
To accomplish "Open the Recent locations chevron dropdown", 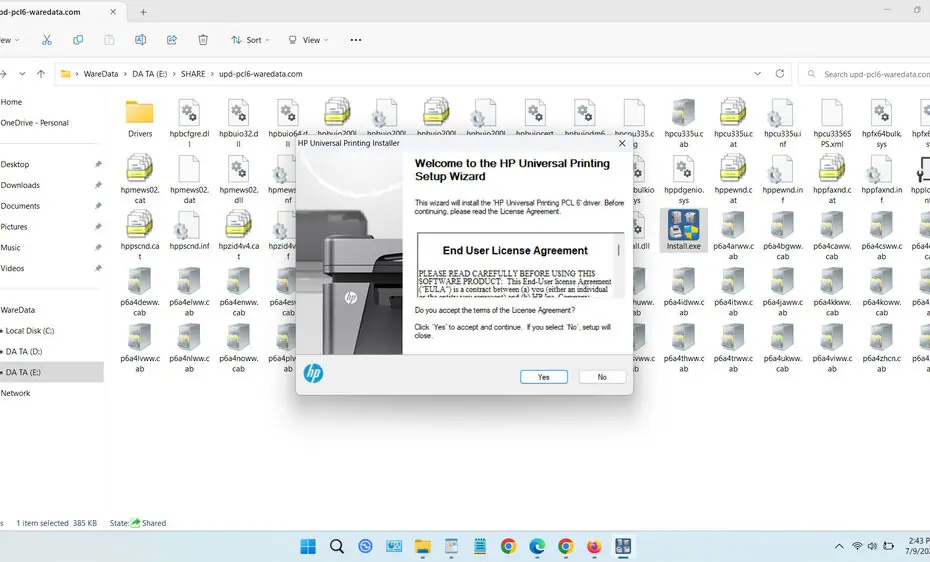I will pyautogui.click(x=22, y=74).
